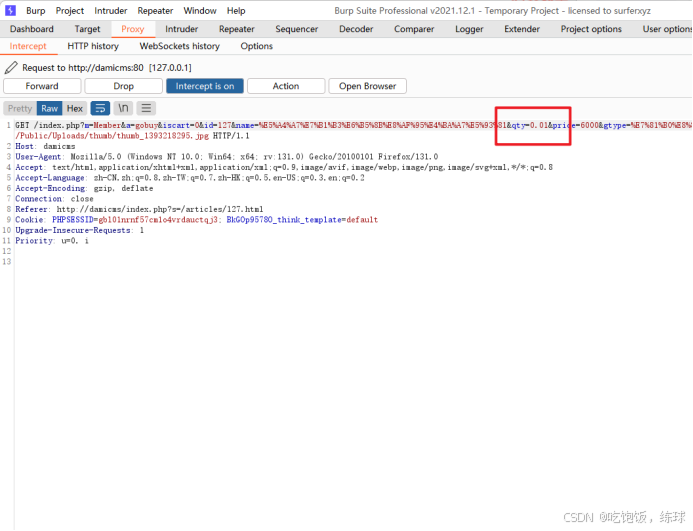Click the Accept-Encoding: gzip, deflate line
The width and height of the screenshot is (693, 531).
click(x=84, y=189)
